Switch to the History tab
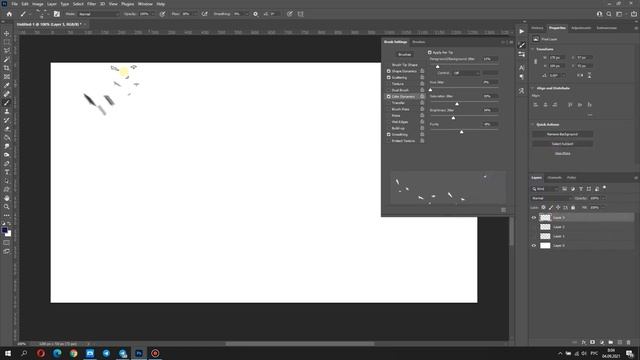Screen dimensions: 640x360 pos(537,28)
